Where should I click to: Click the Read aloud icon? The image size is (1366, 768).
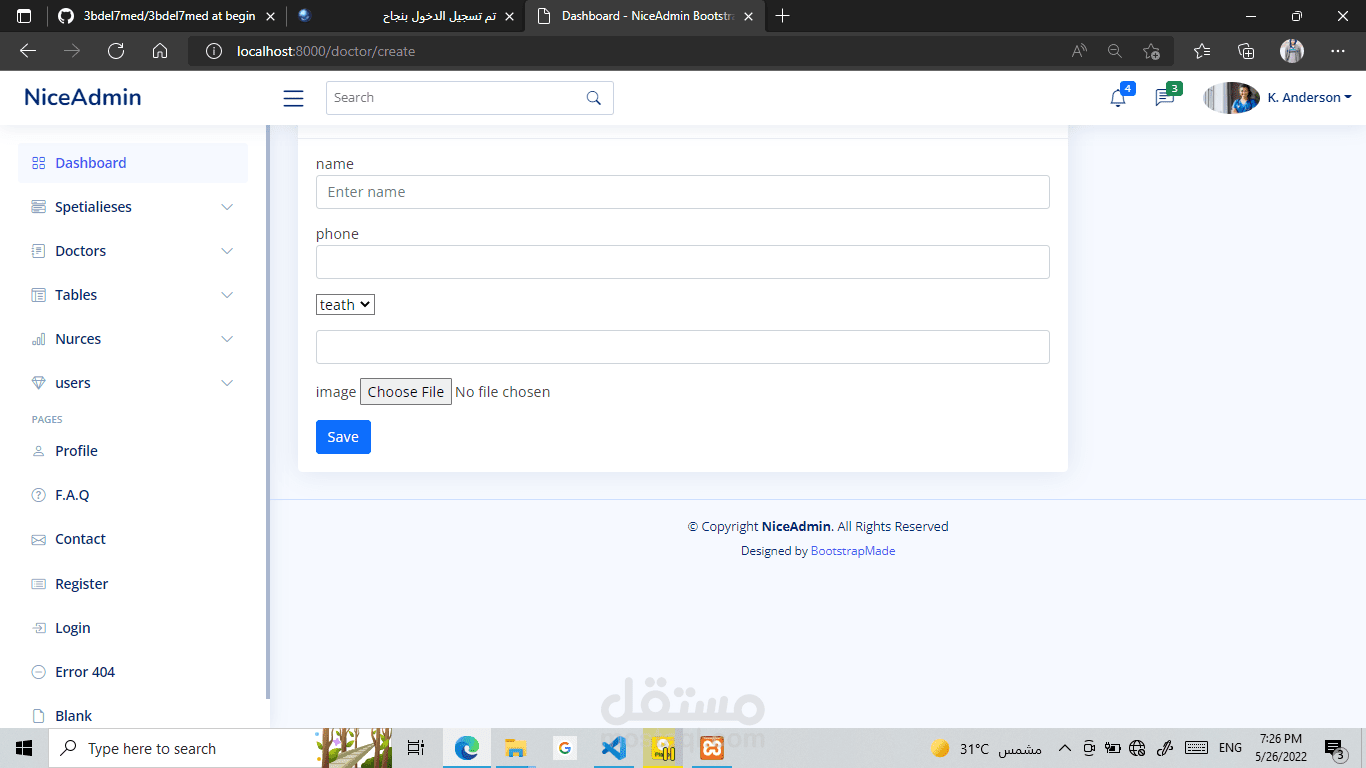[x=1079, y=51]
